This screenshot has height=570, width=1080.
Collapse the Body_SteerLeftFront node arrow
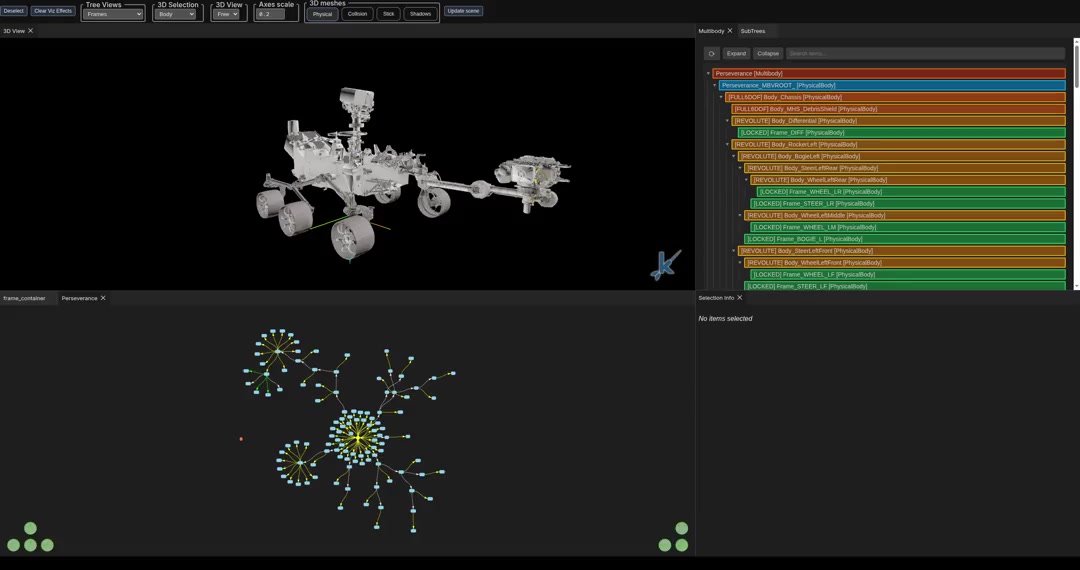734,251
